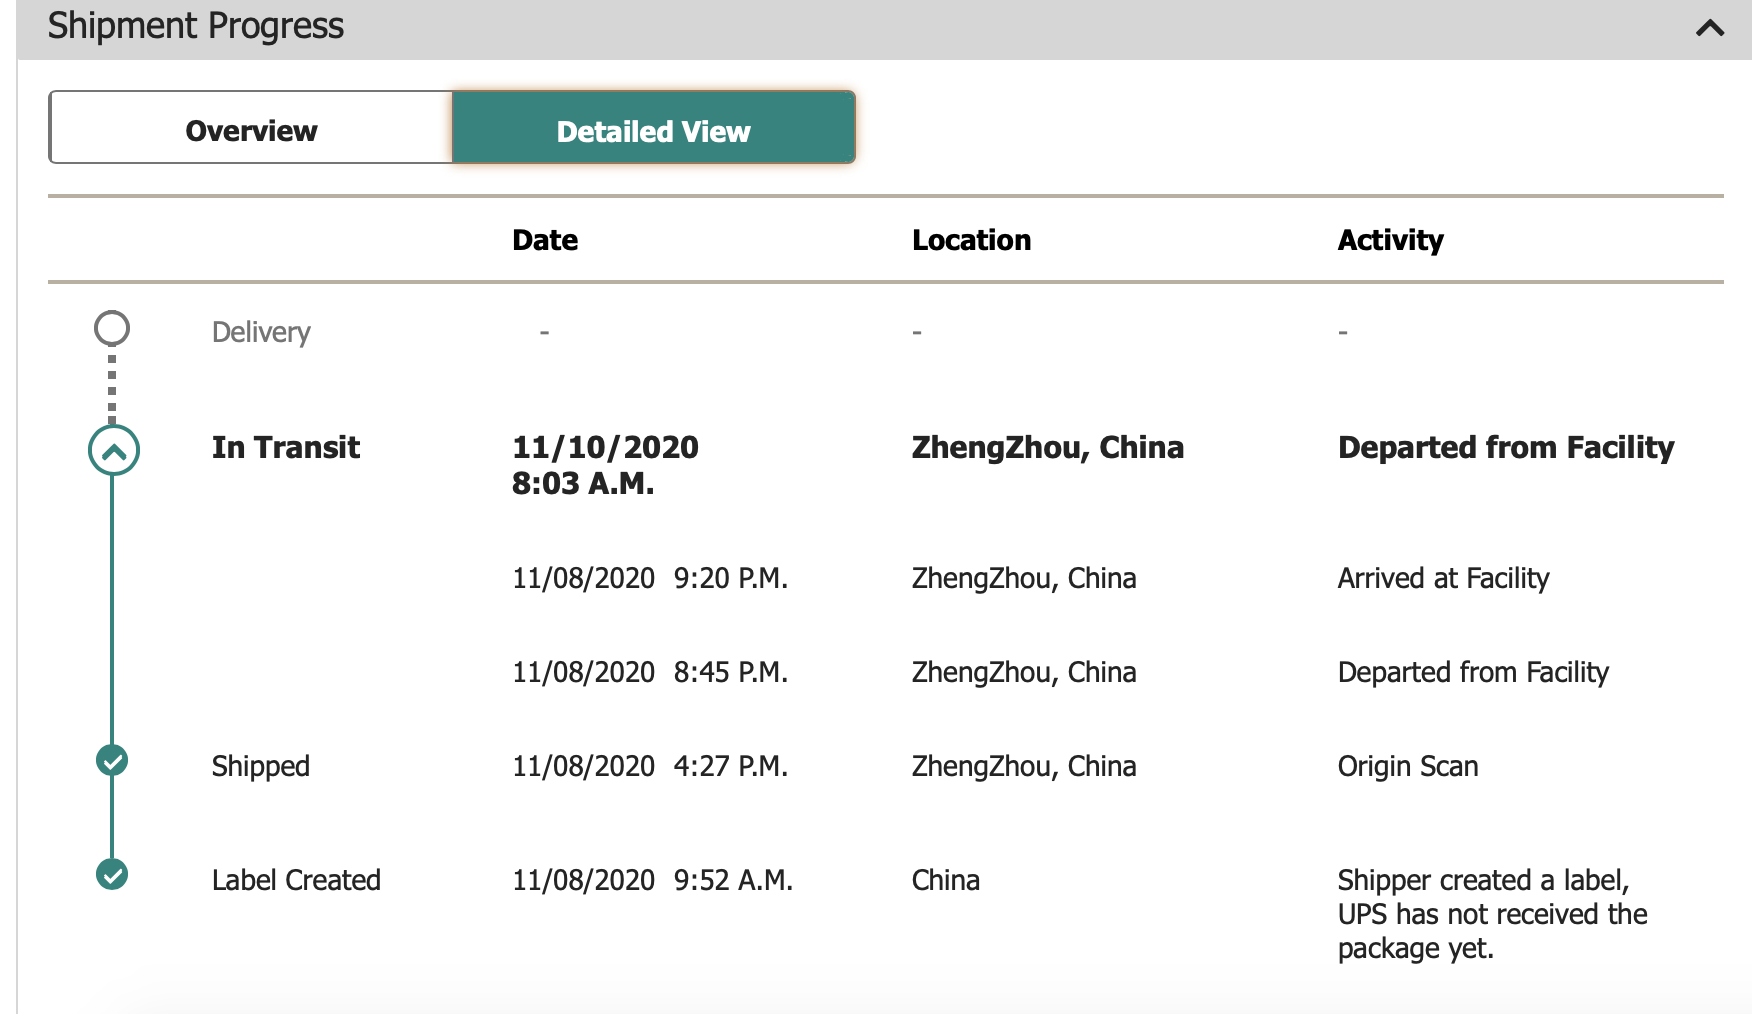Image resolution: width=1752 pixels, height=1014 pixels.
Task: Click the Activity column header
Action: point(1390,240)
